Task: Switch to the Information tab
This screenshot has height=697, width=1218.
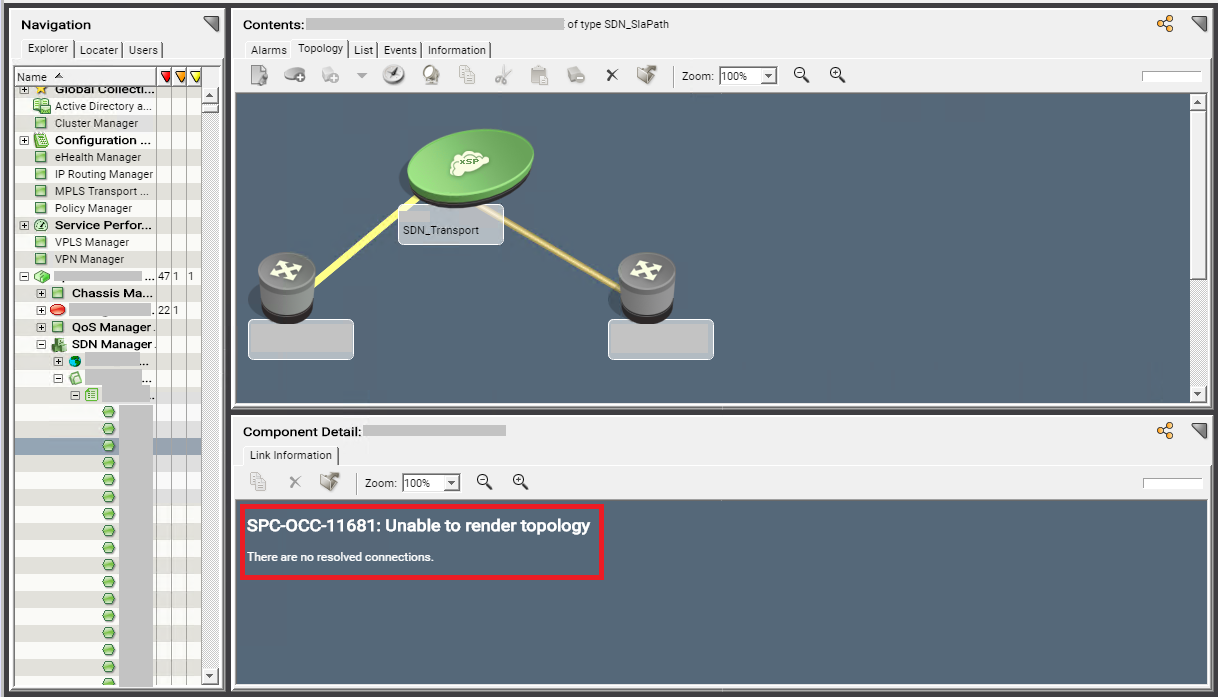Action: point(457,50)
